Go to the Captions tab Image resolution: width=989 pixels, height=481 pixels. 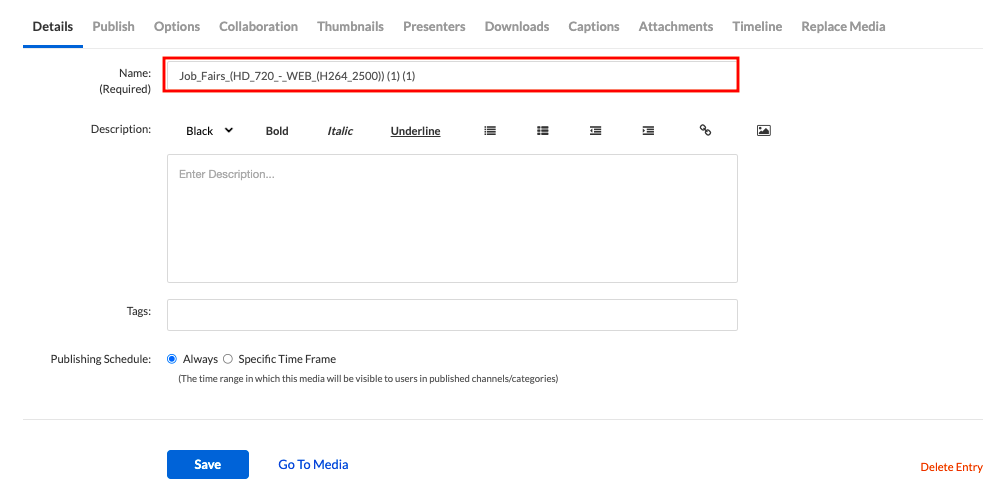pos(594,26)
